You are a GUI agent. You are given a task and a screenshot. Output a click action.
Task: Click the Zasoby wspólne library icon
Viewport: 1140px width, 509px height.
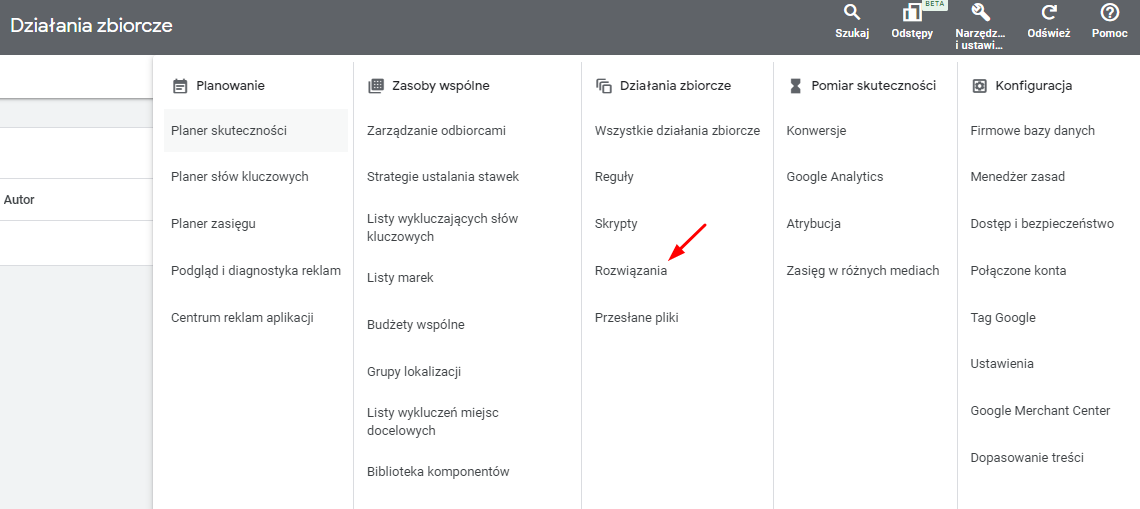(x=375, y=86)
